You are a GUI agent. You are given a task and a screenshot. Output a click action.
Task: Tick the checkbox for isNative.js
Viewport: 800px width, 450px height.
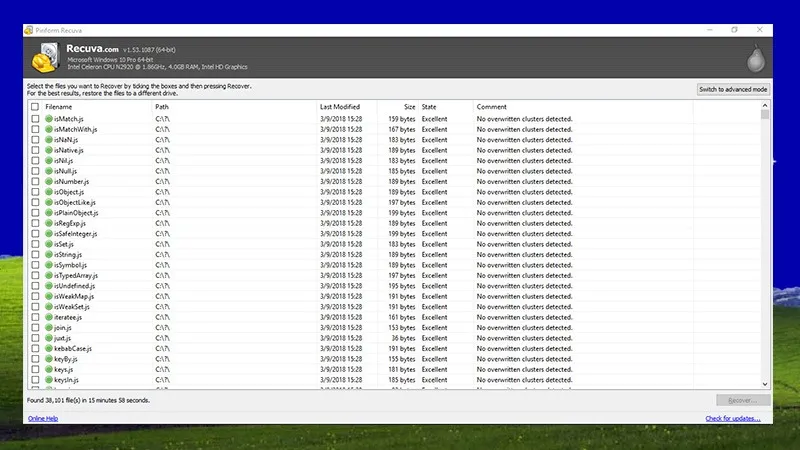[35, 151]
